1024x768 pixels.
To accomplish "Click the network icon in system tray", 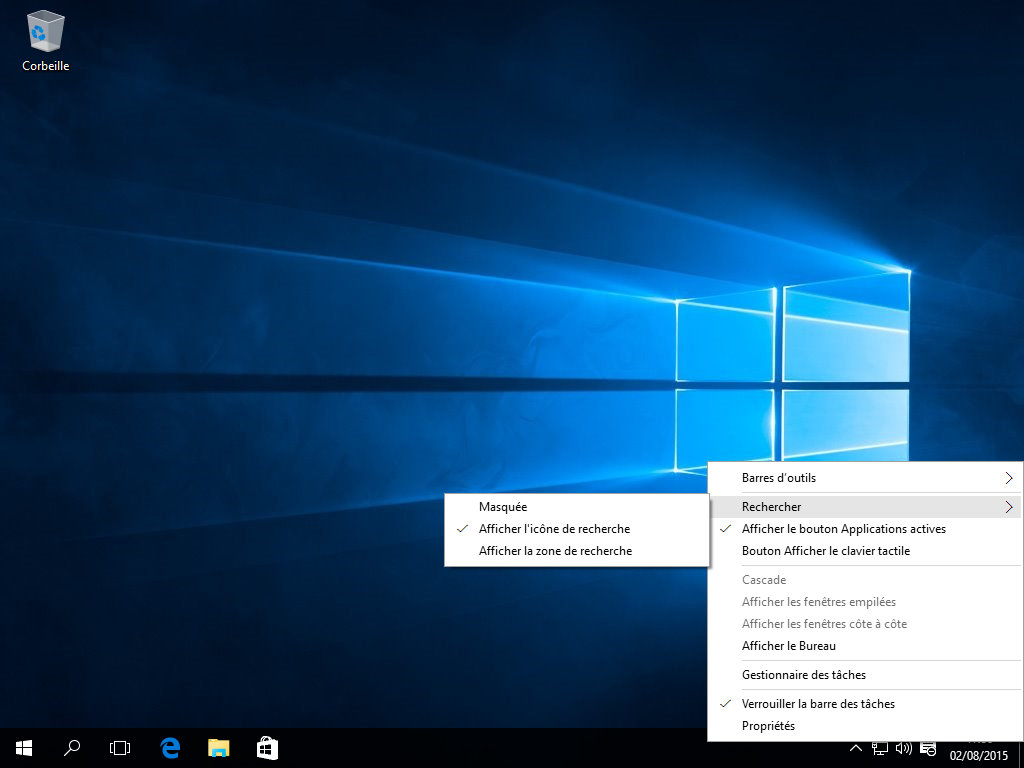I will (x=880, y=747).
